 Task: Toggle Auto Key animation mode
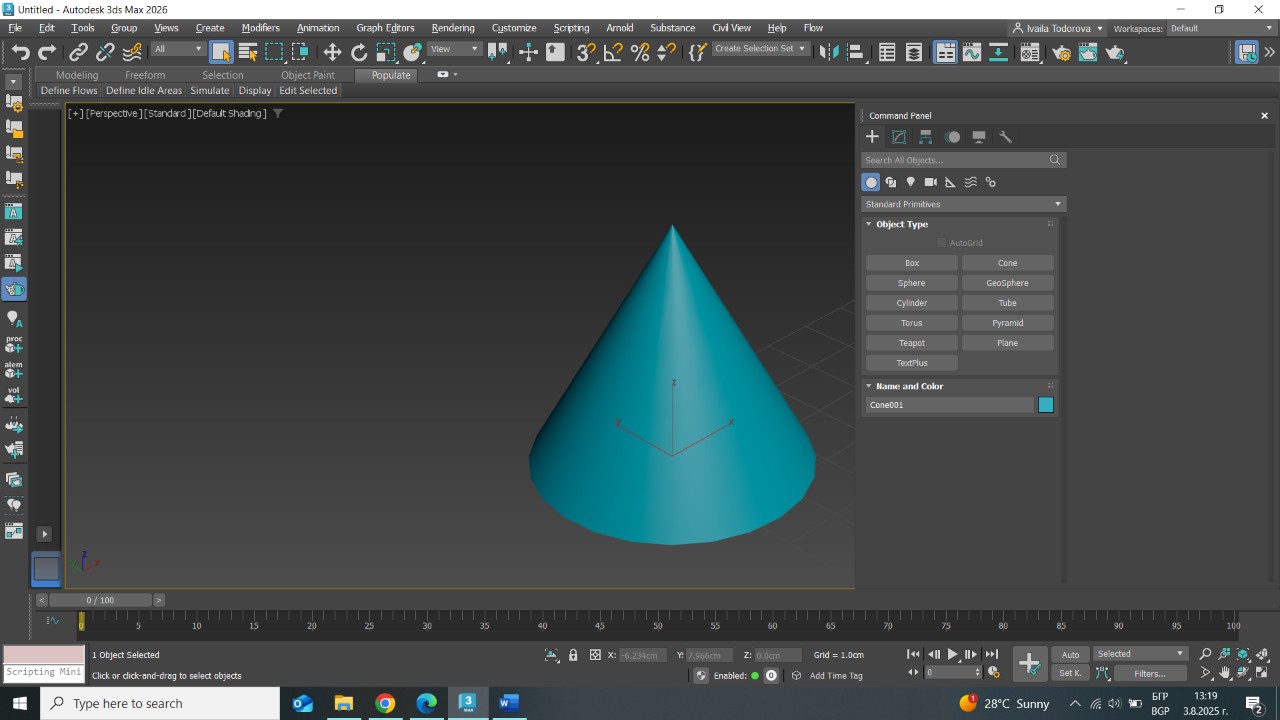coord(1070,654)
